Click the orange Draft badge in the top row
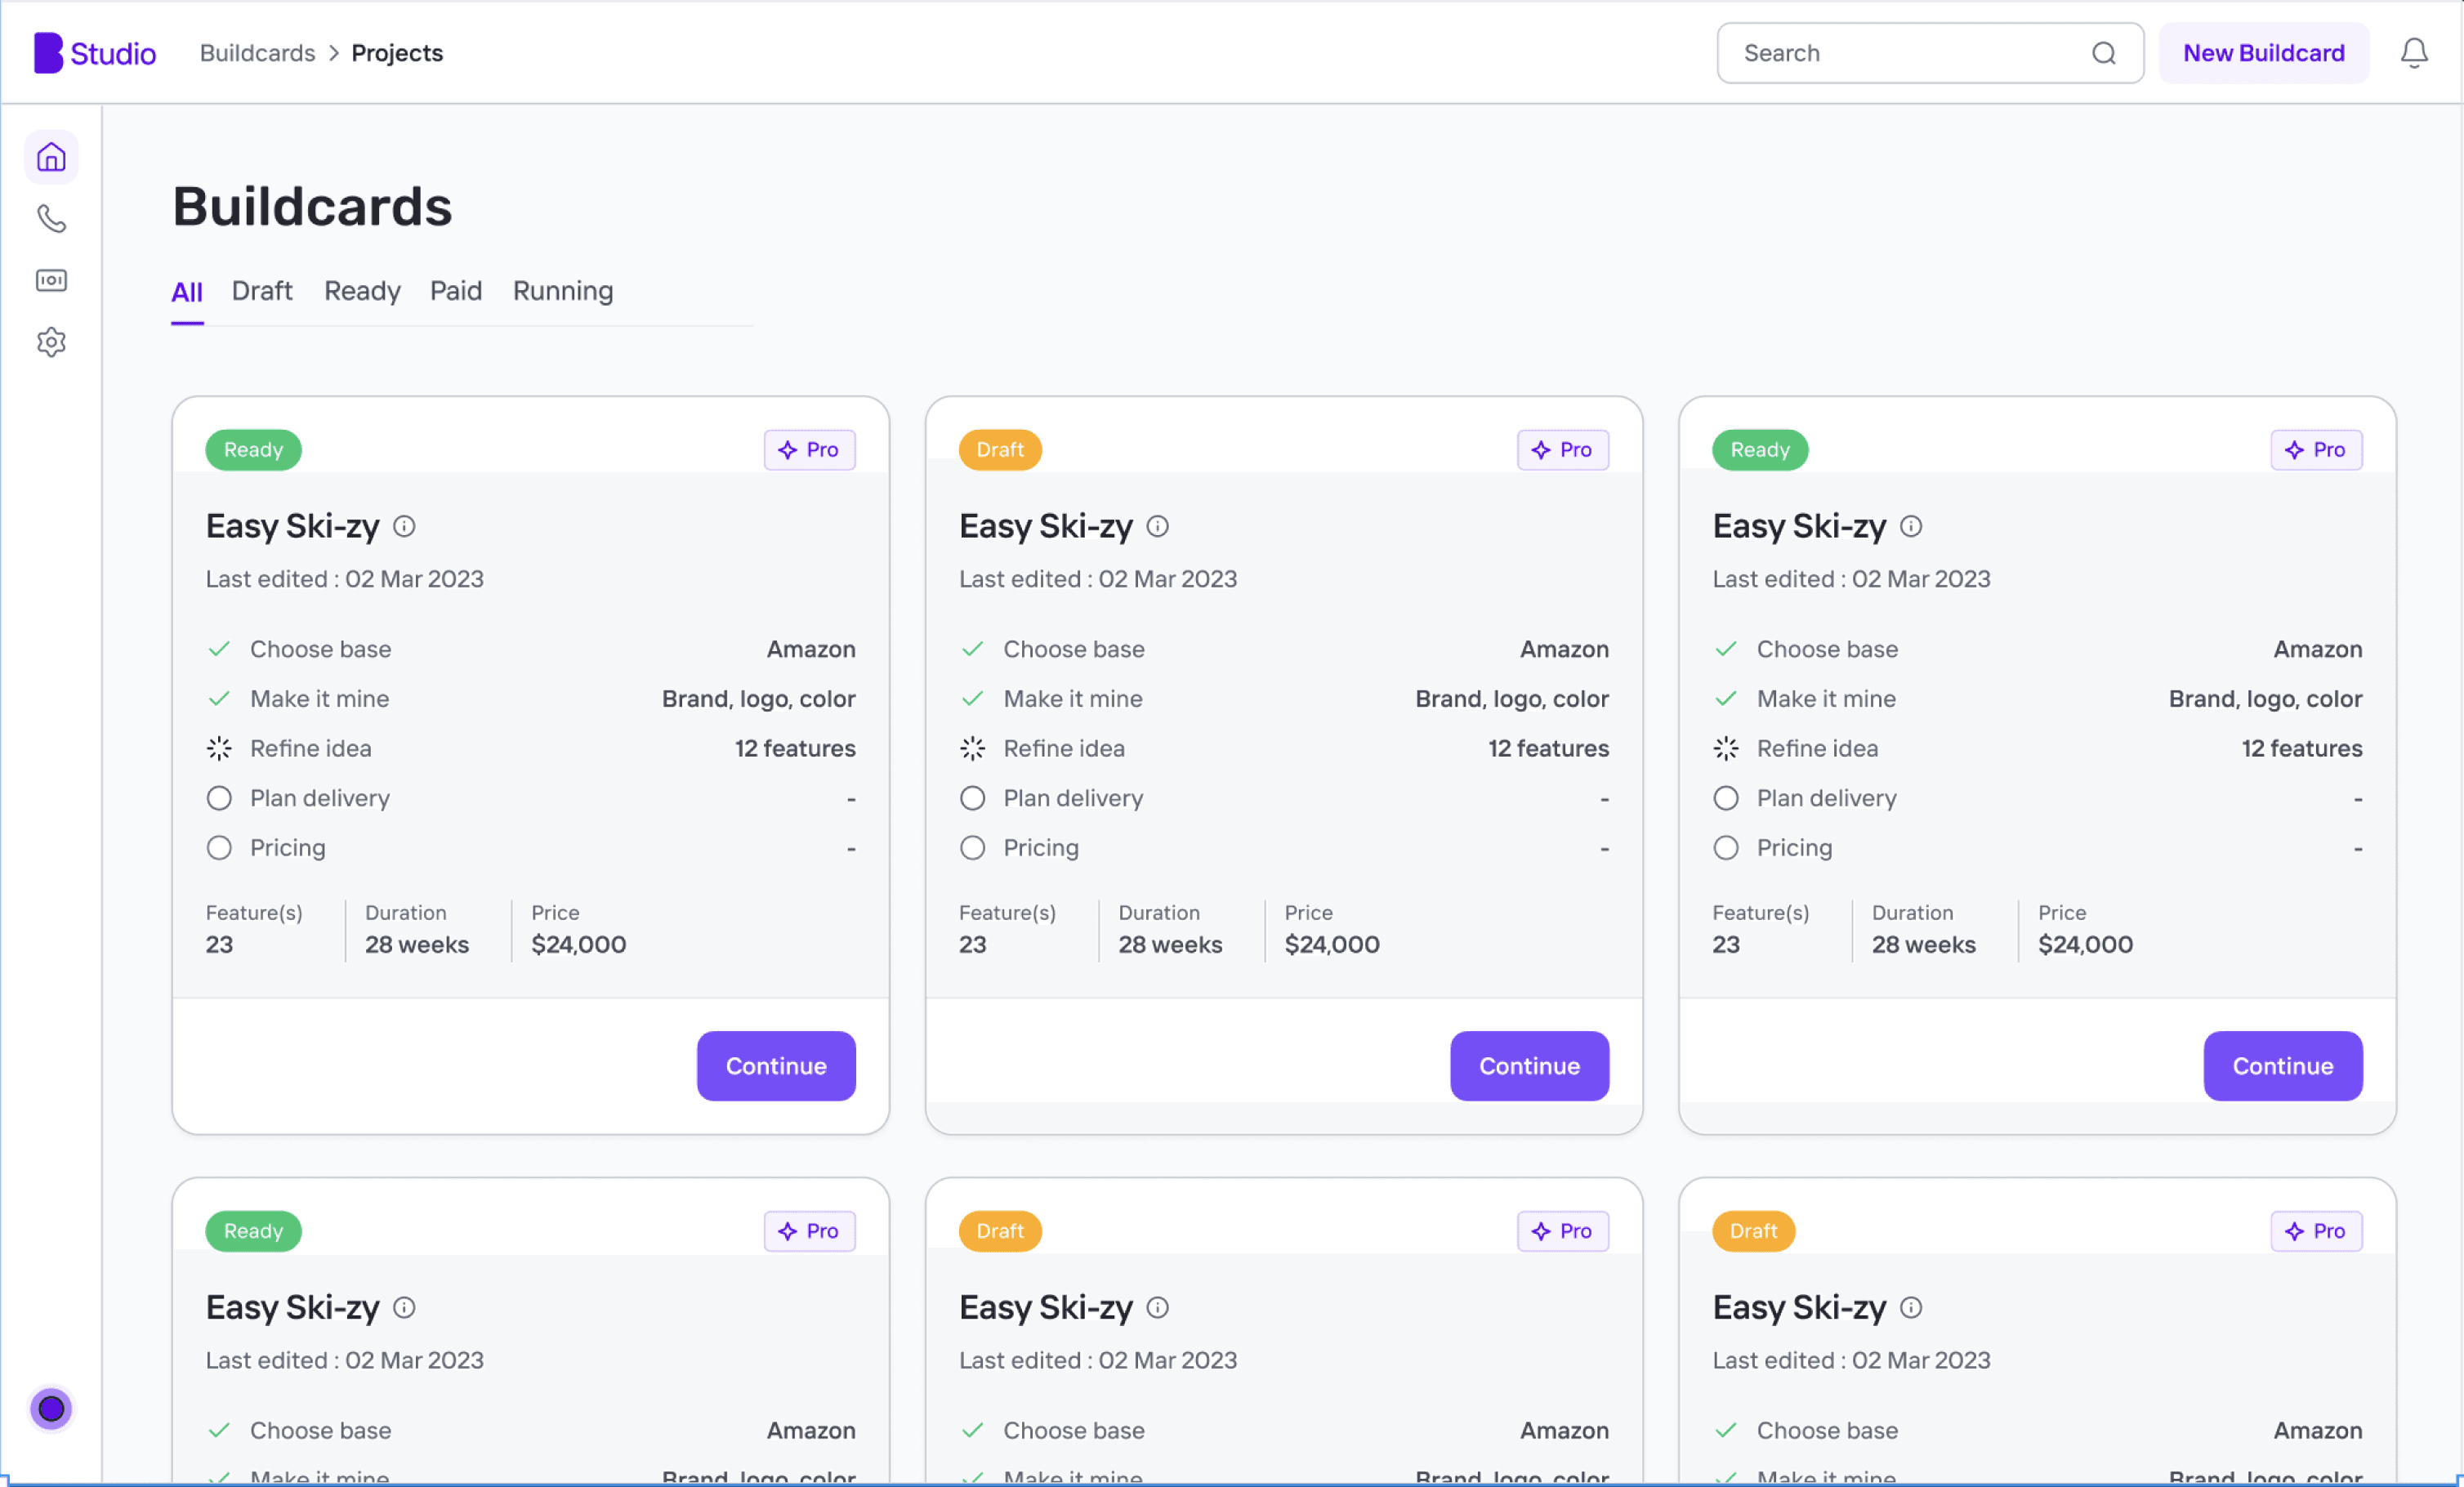2464x1487 pixels. coord(1000,450)
